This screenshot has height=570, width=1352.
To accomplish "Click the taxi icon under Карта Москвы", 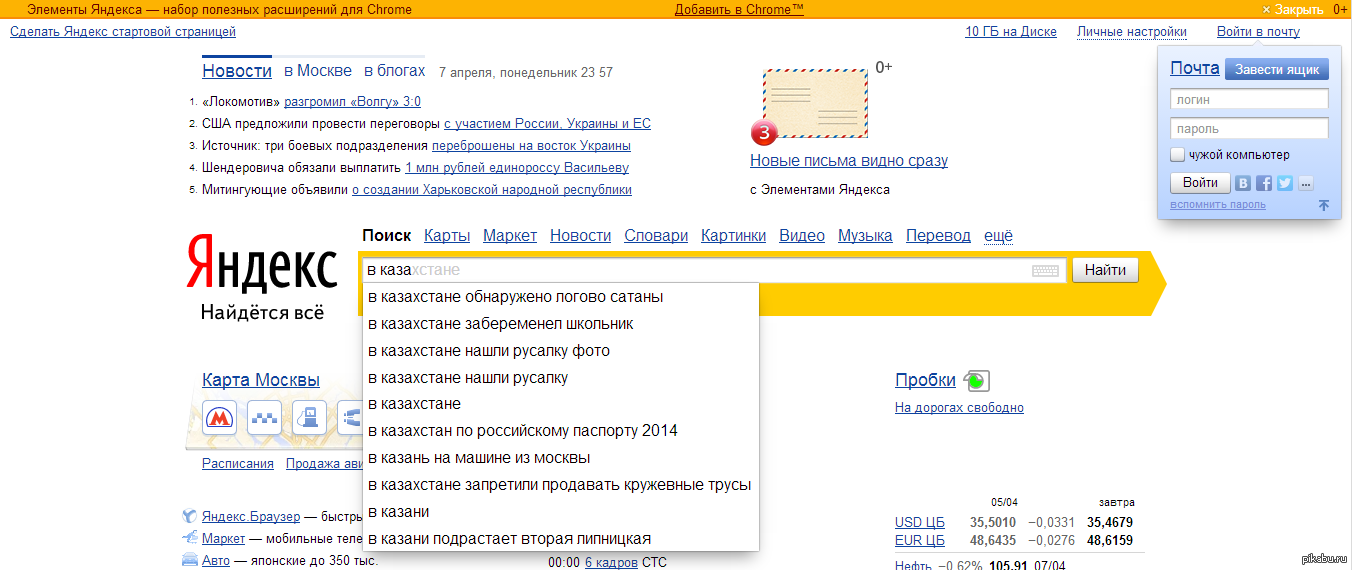I will [264, 416].
